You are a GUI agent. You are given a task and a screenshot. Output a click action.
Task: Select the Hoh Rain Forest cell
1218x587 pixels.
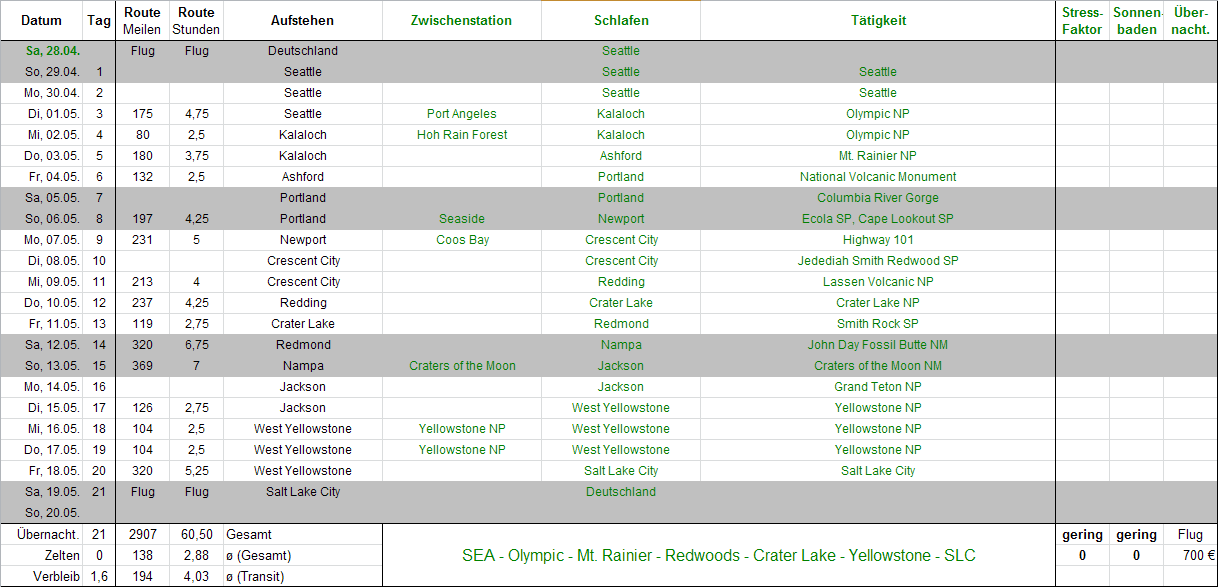click(x=461, y=135)
